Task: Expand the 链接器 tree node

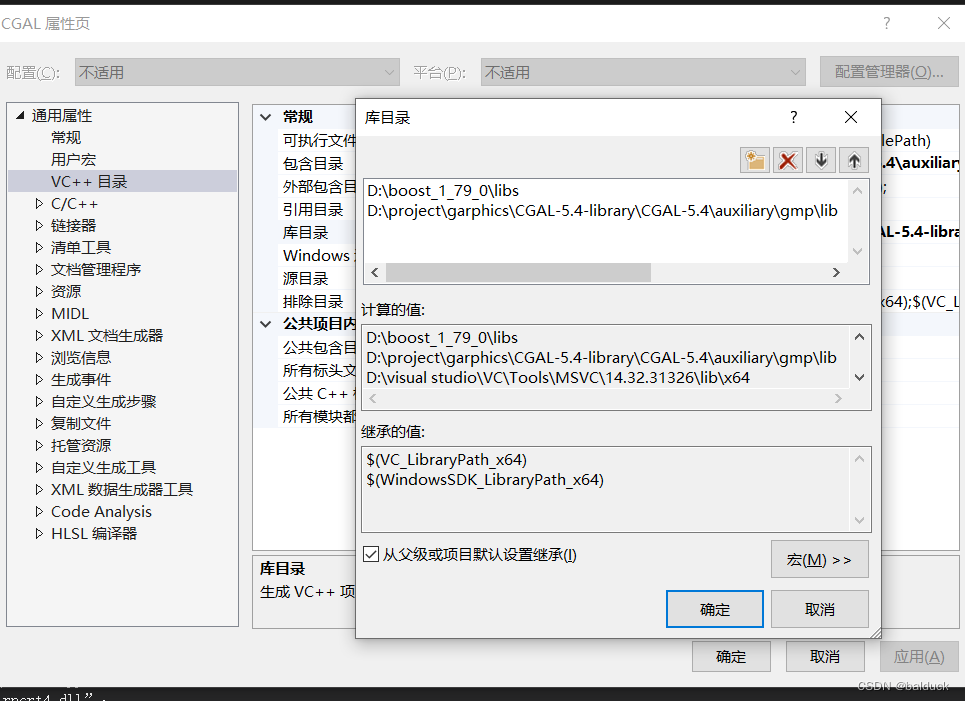Action: click(40, 225)
